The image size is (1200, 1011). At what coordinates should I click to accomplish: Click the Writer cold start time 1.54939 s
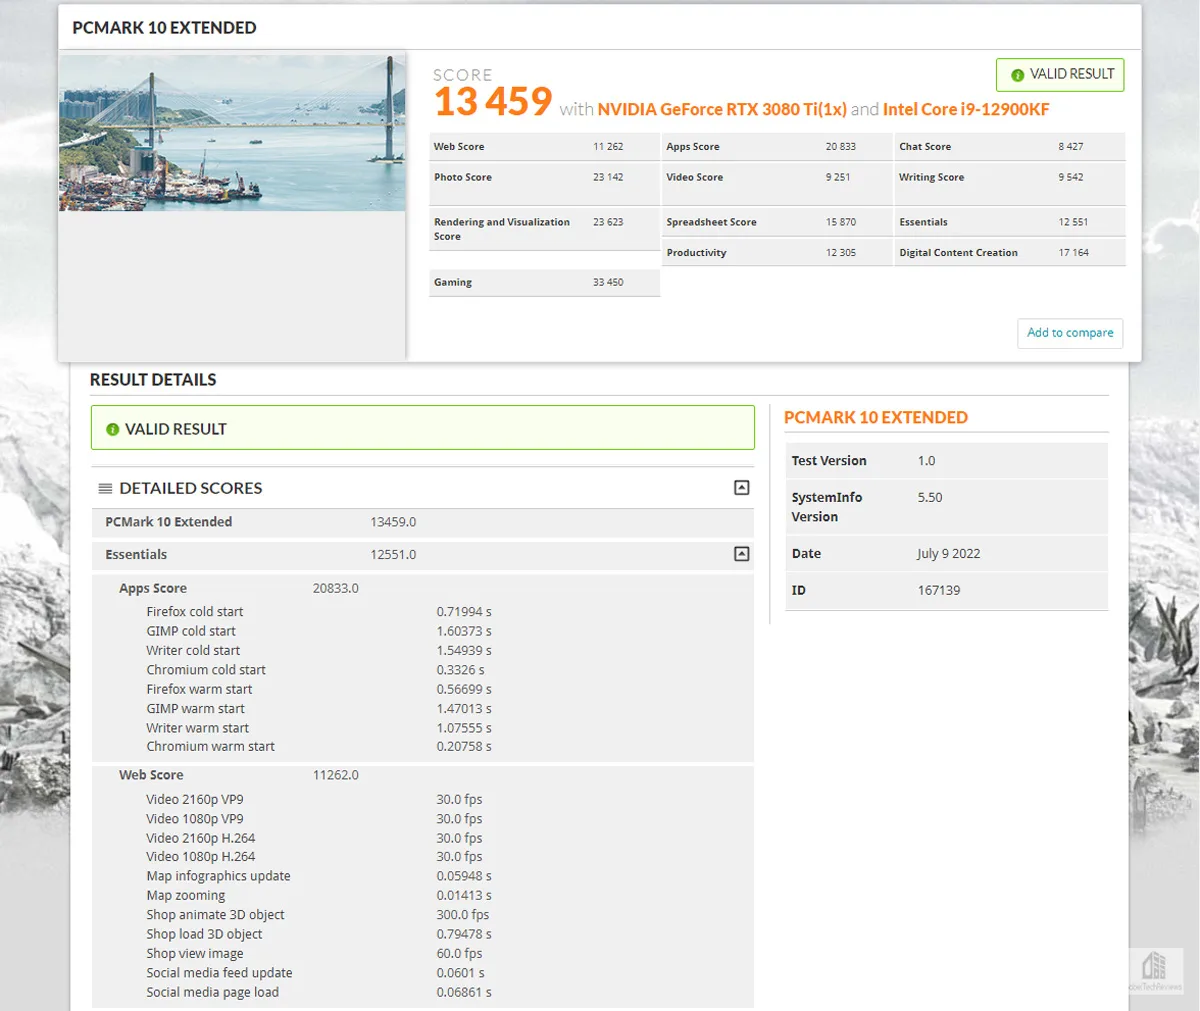464,651
